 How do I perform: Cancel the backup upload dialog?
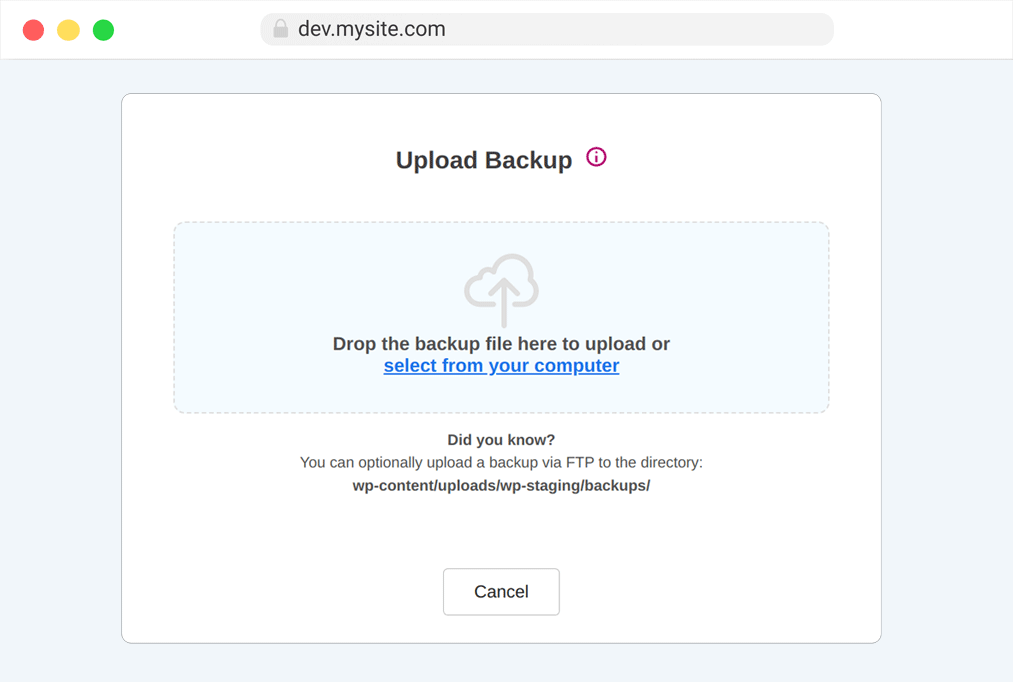click(501, 592)
